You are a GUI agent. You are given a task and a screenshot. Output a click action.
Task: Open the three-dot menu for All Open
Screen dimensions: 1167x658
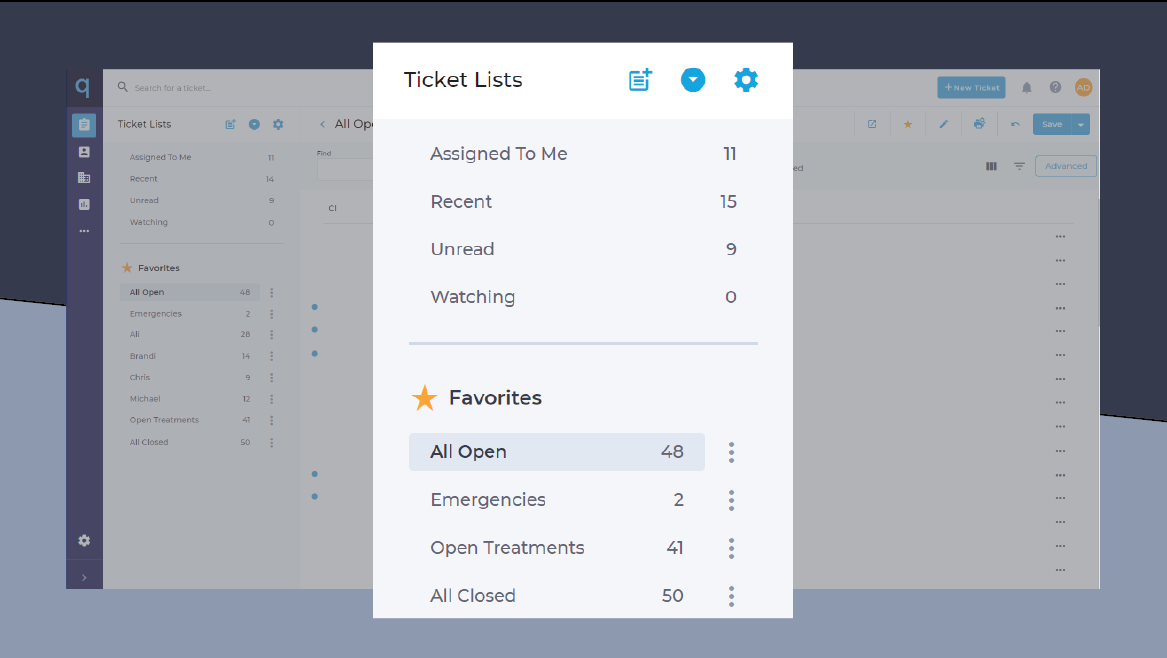pos(732,452)
